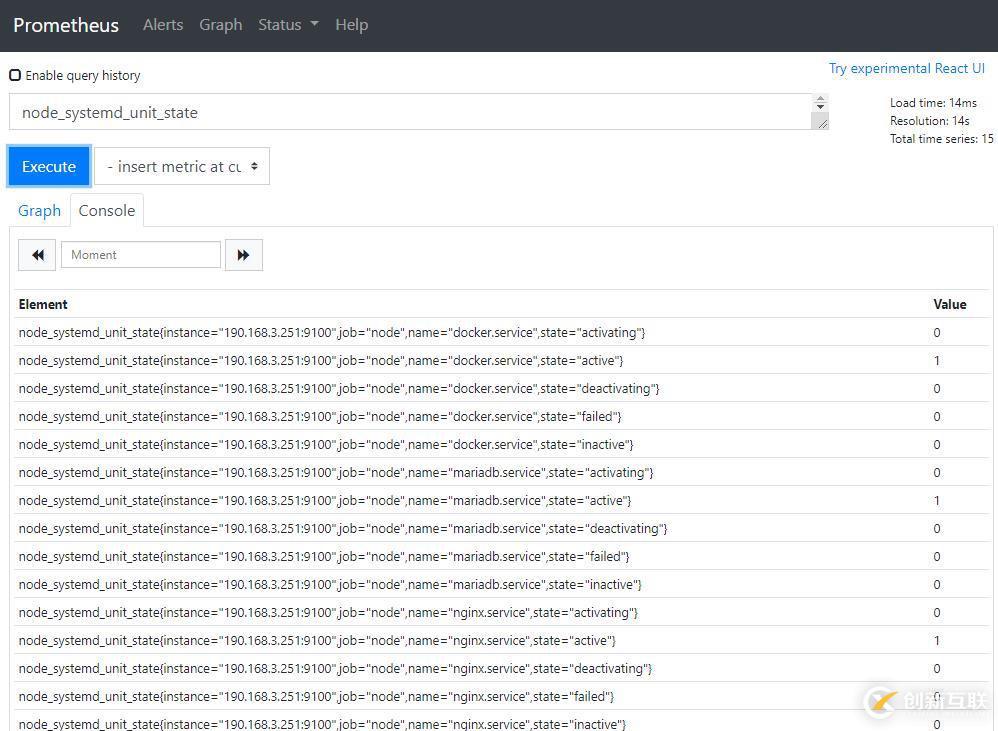The image size is (998, 731).
Task: Click the query box scroll up arrow
Action: [820, 101]
